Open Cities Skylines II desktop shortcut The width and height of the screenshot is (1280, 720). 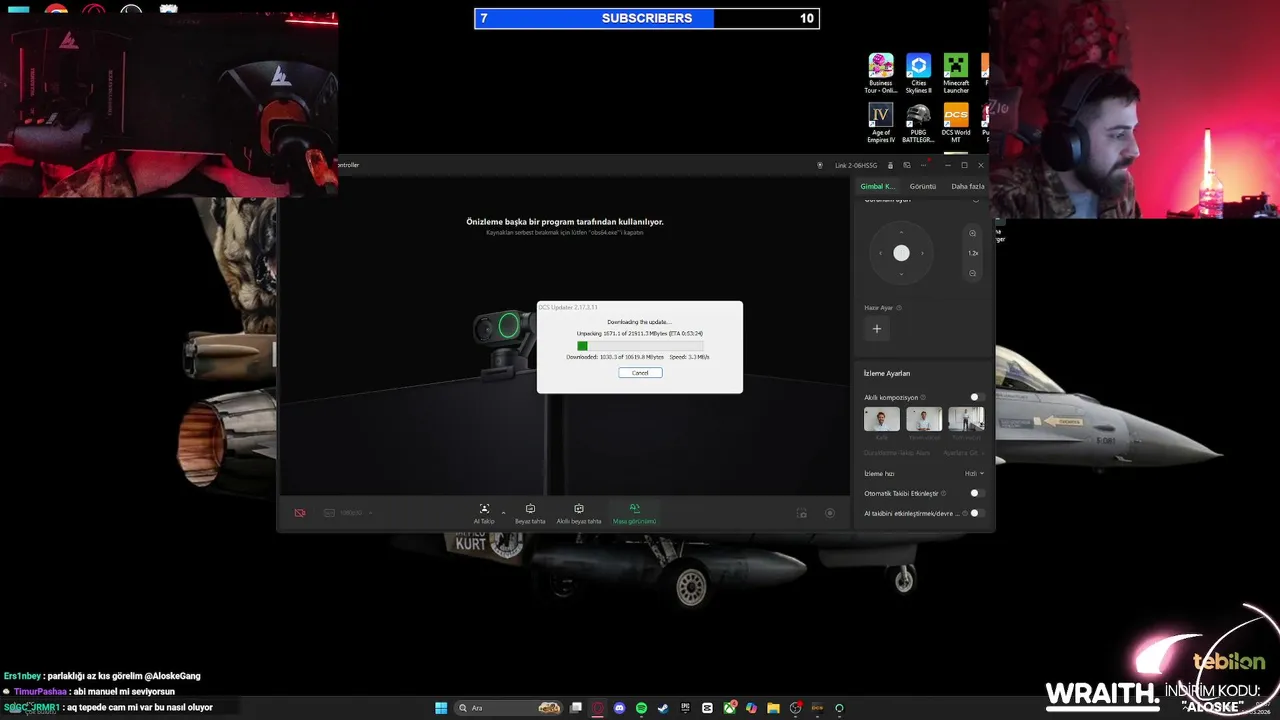point(919,74)
